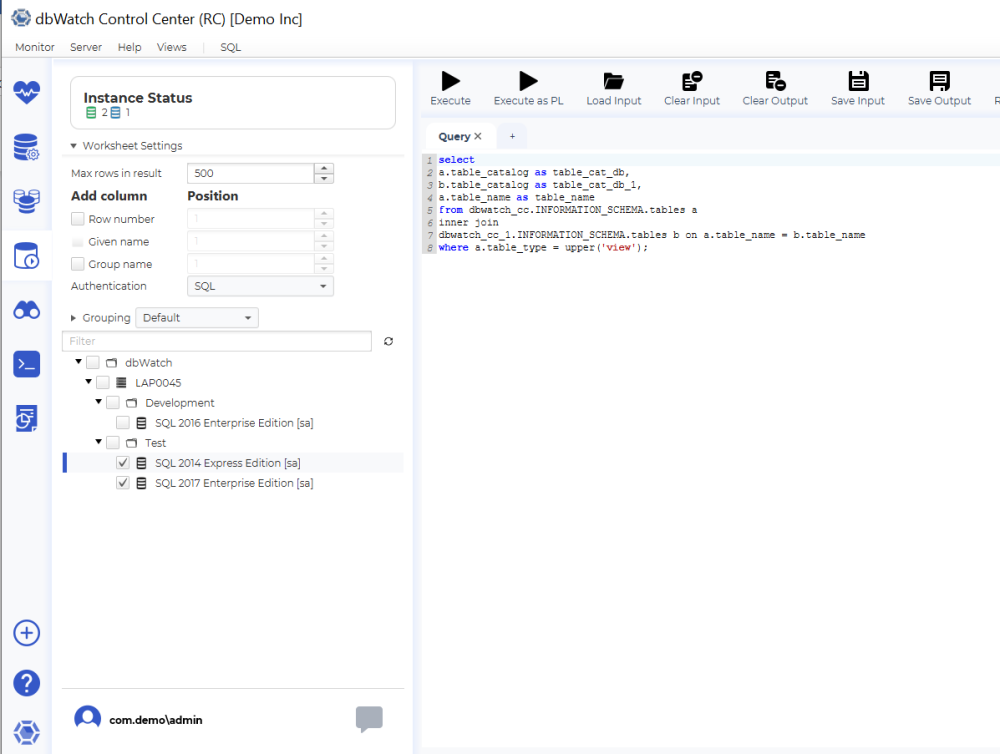Open the database management icon in sidebar
The image size is (1000, 754).
tap(26, 146)
